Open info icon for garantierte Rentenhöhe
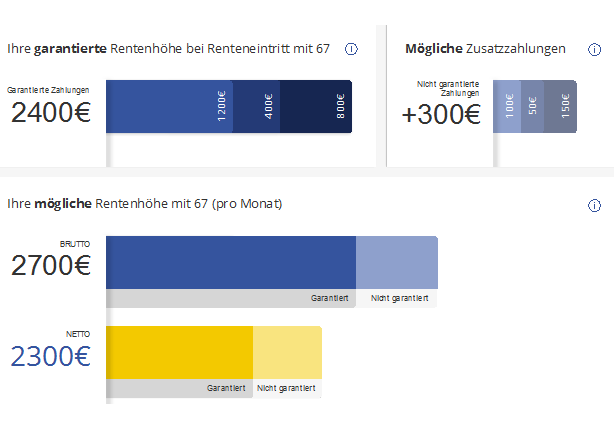Screen dimensions: 614x429 point(351,49)
